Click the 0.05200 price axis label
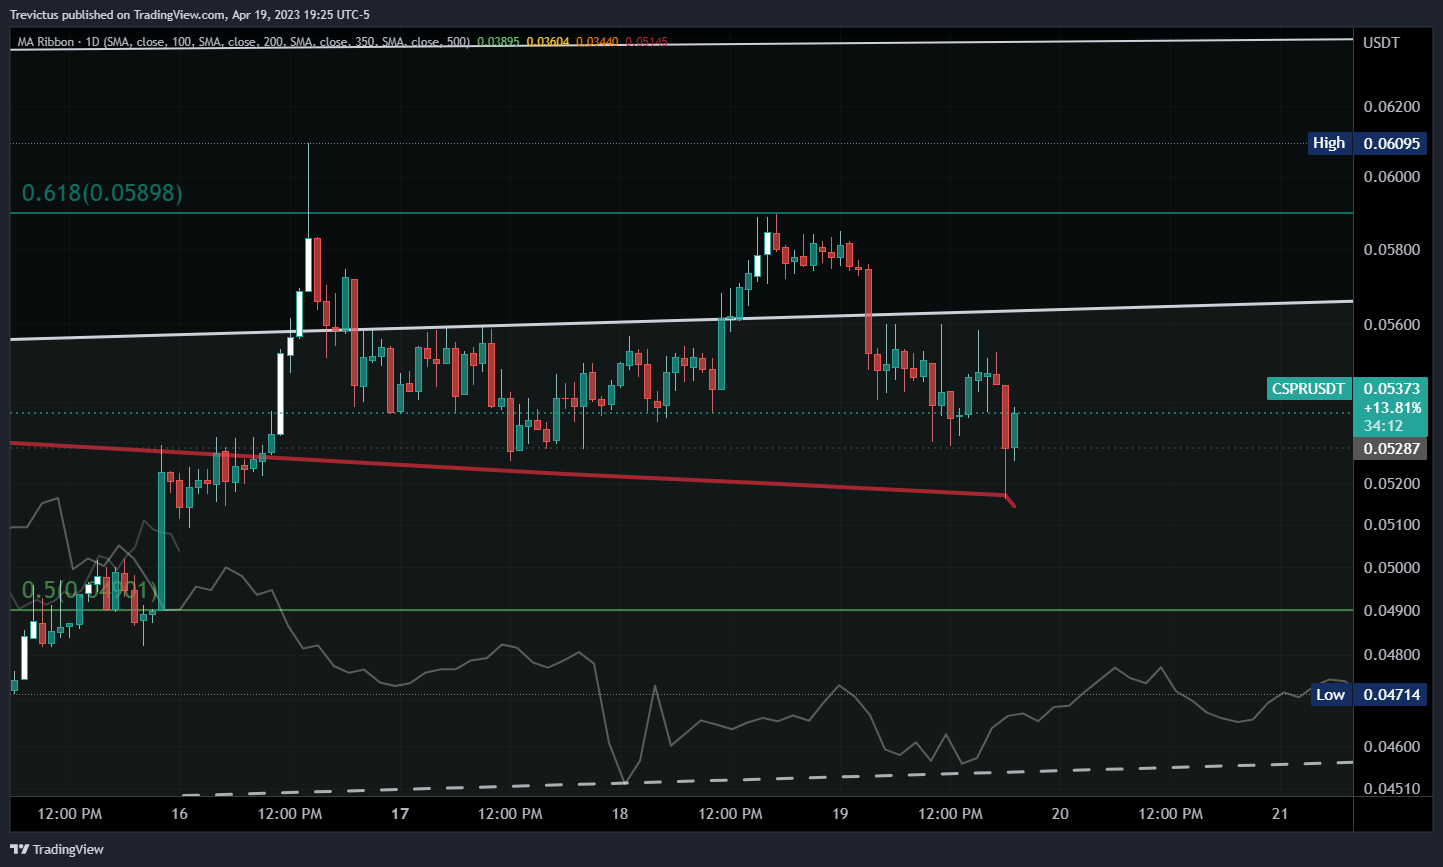The width and height of the screenshot is (1443, 867). [1392, 484]
